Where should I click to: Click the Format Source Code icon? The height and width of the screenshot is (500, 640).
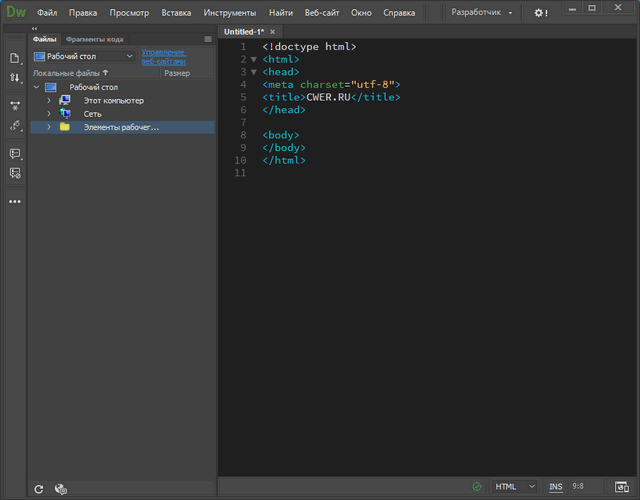click(14, 126)
